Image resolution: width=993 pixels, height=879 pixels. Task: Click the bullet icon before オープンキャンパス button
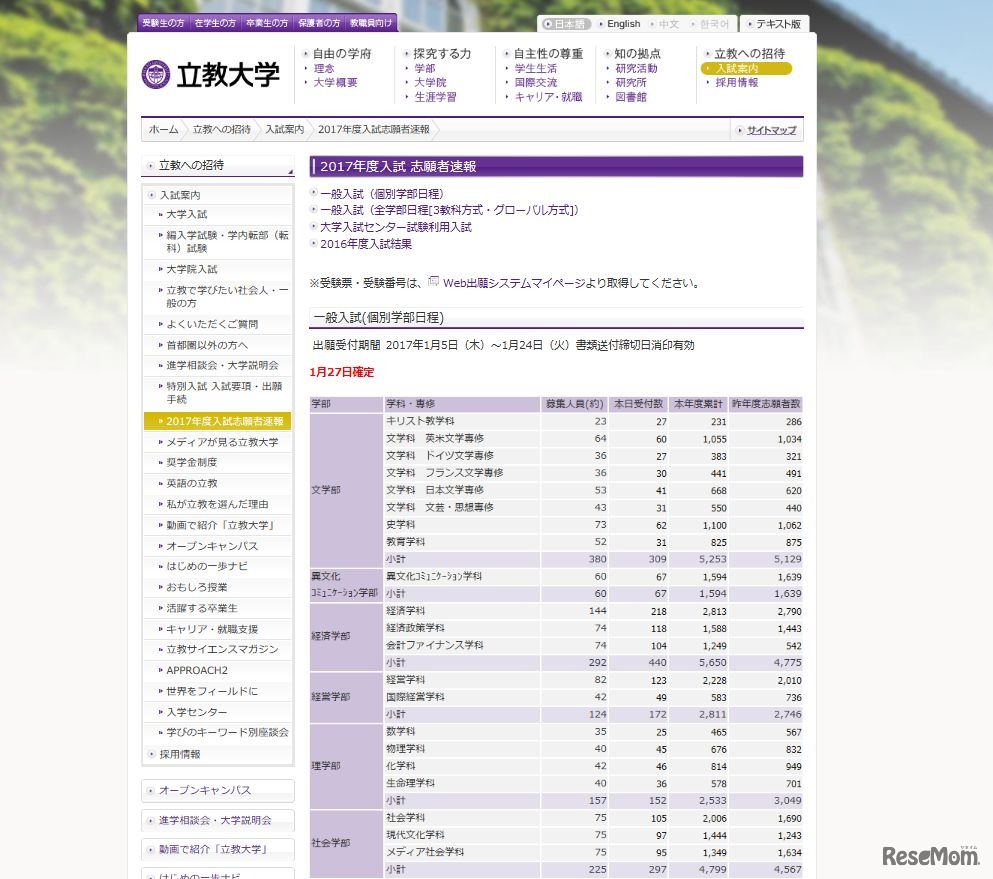[x=150, y=790]
